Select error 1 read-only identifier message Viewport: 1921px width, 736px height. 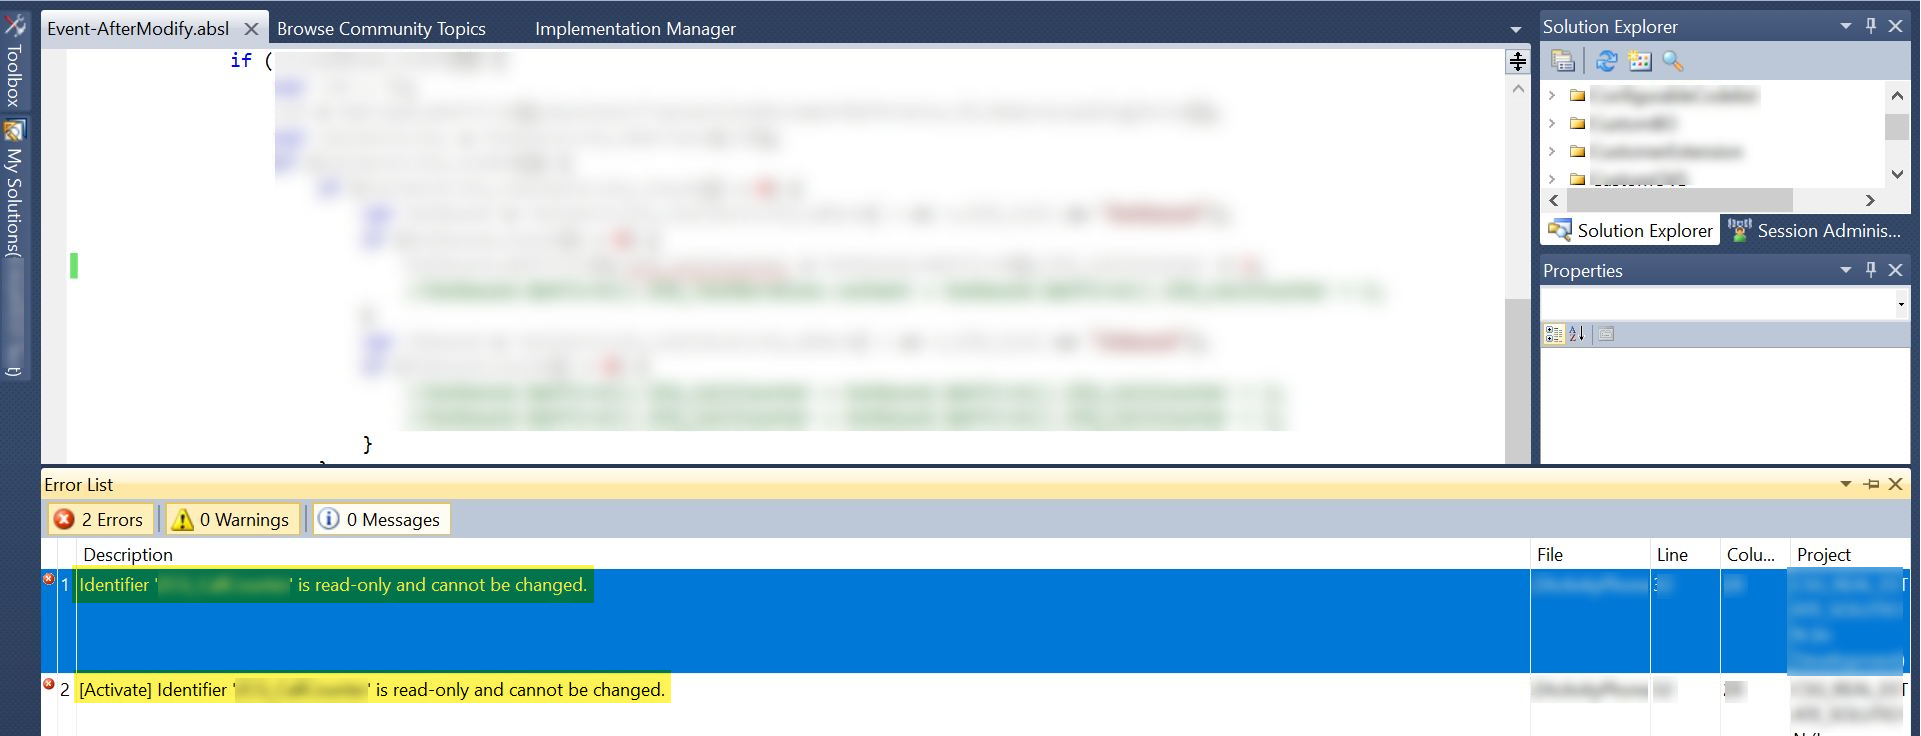tap(333, 585)
